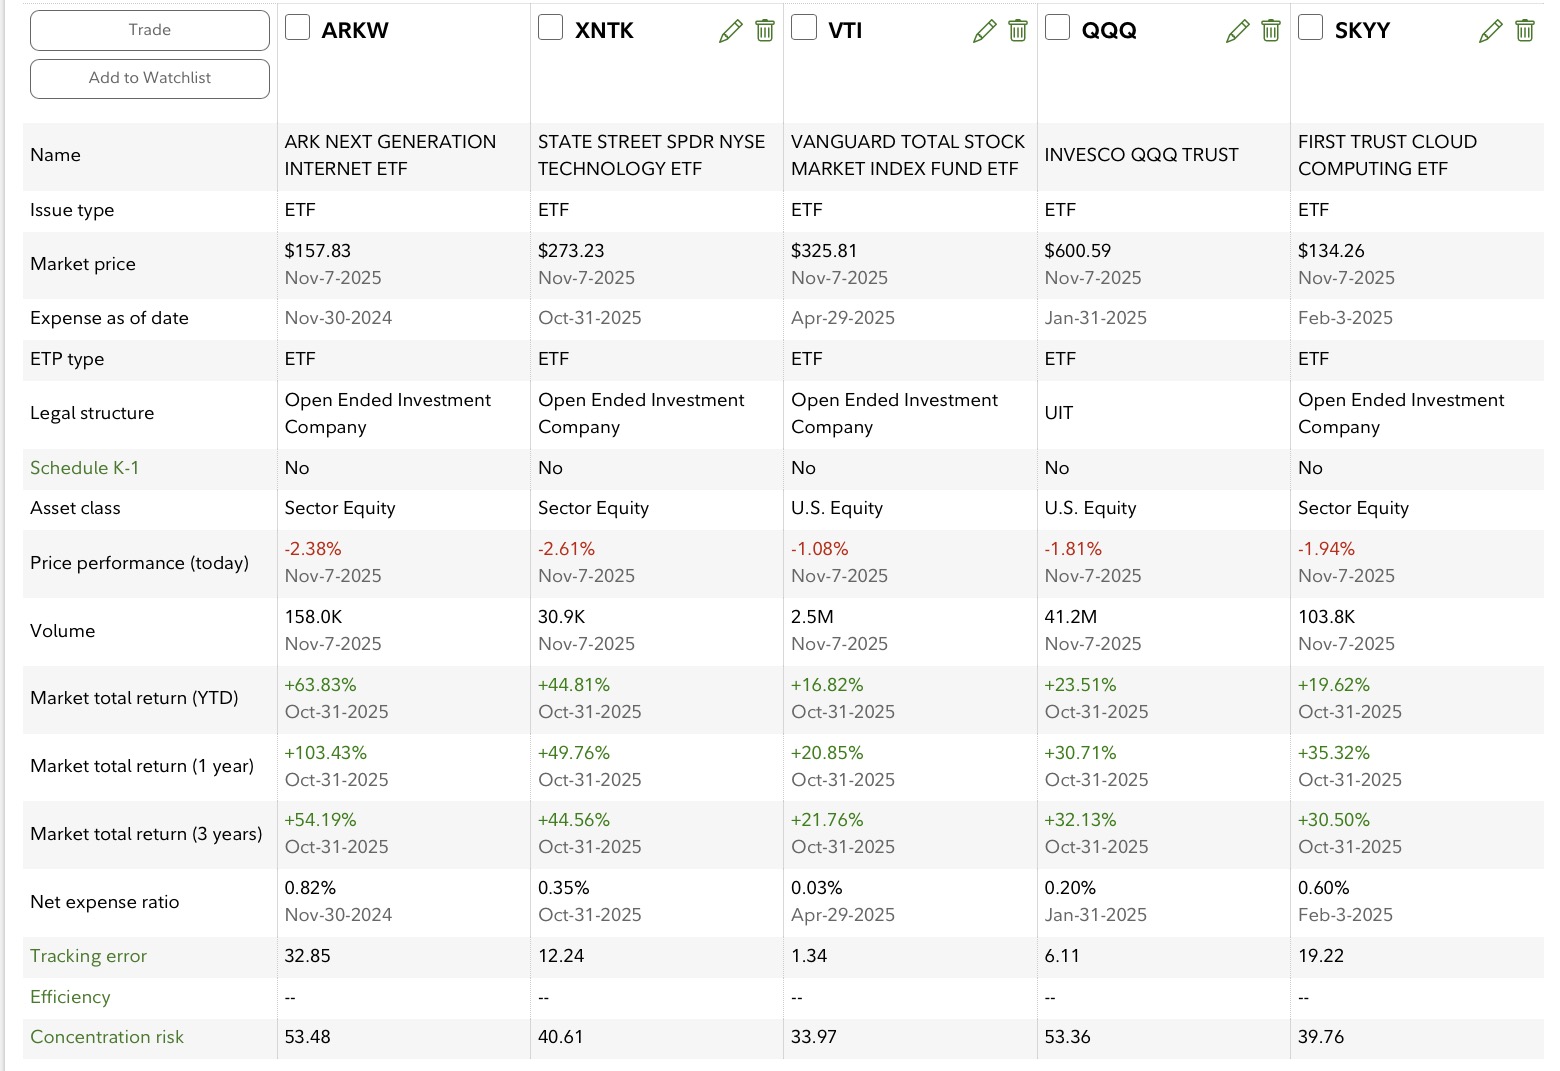Click Add to Watchlist button
Image resolution: width=1560 pixels, height=1071 pixels.
coord(150,78)
